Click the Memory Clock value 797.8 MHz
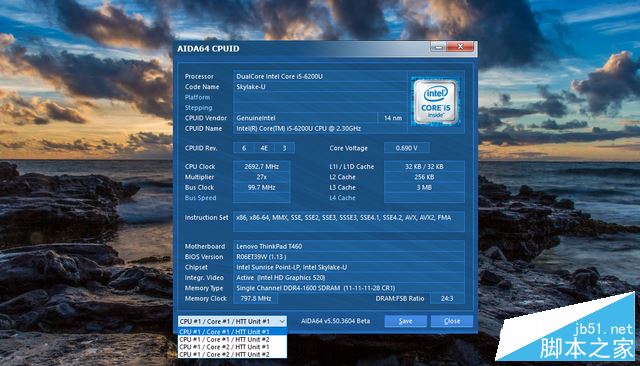640x366 pixels. 256,298
